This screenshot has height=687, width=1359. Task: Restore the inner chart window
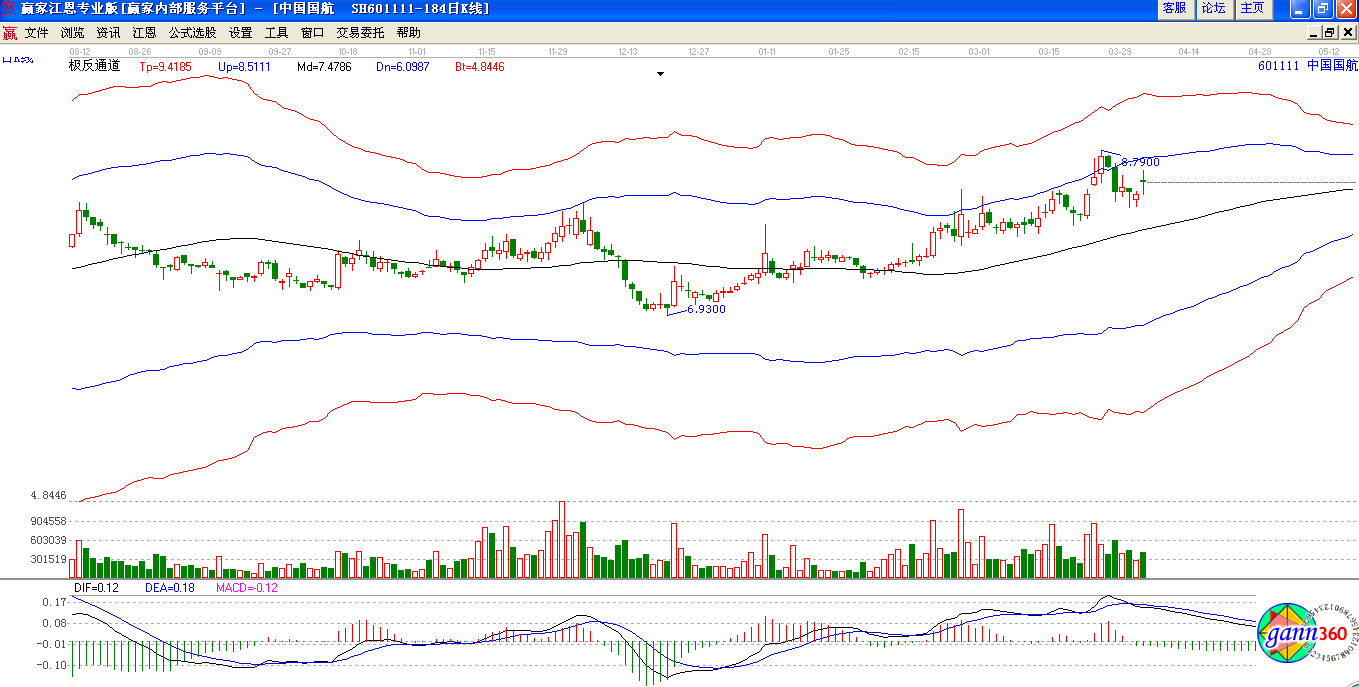click(1330, 33)
